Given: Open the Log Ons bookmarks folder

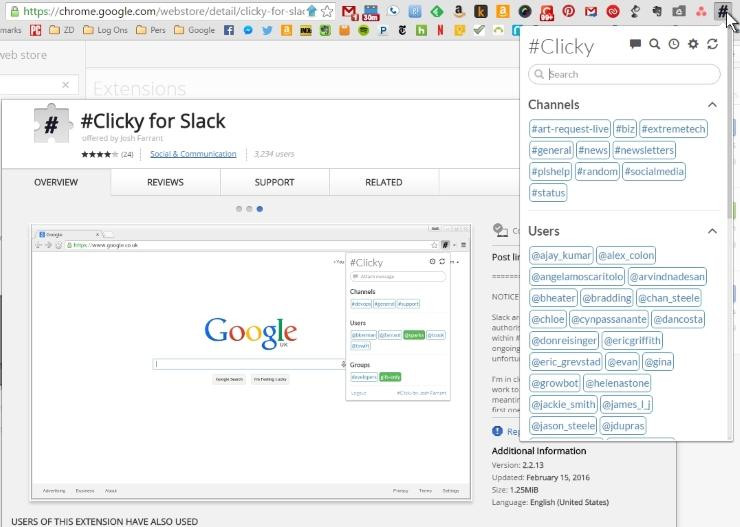Looking at the screenshot, I should [105, 30].
